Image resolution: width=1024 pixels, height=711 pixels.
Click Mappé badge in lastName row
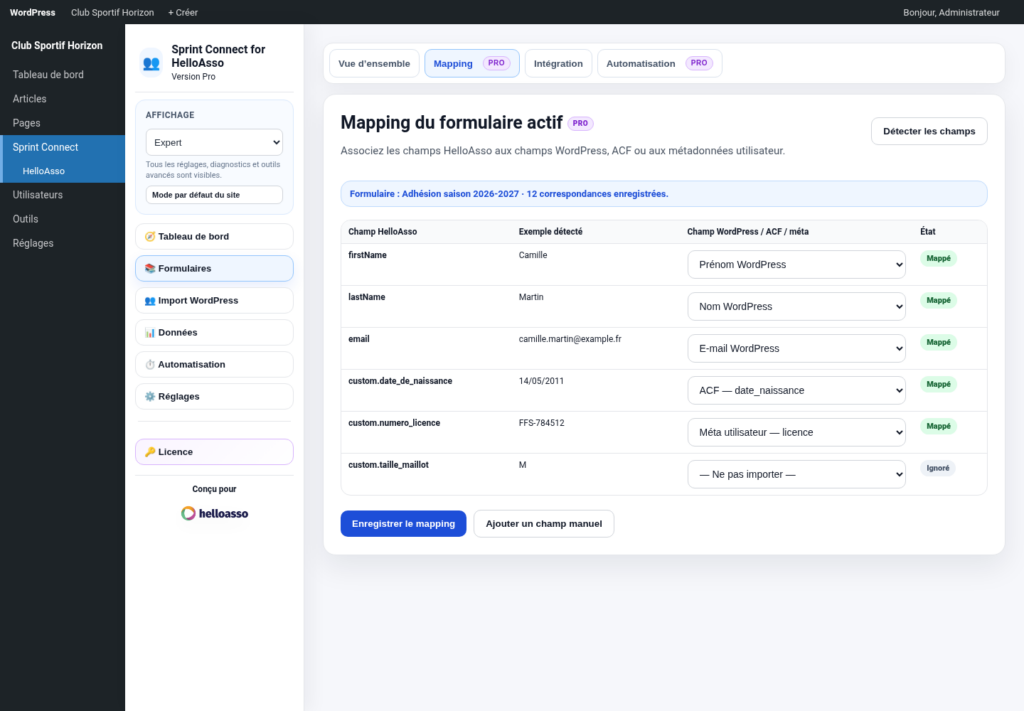pos(938,300)
